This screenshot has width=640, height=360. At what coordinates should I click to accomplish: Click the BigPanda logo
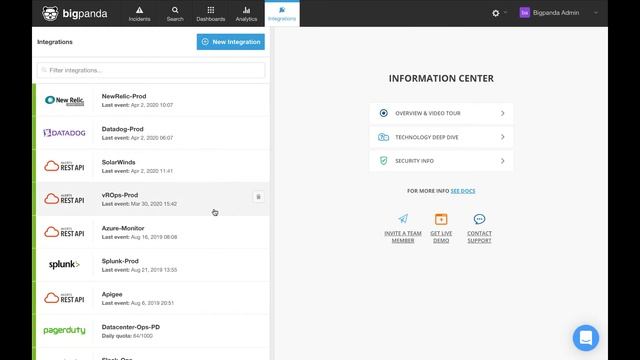pos(74,13)
